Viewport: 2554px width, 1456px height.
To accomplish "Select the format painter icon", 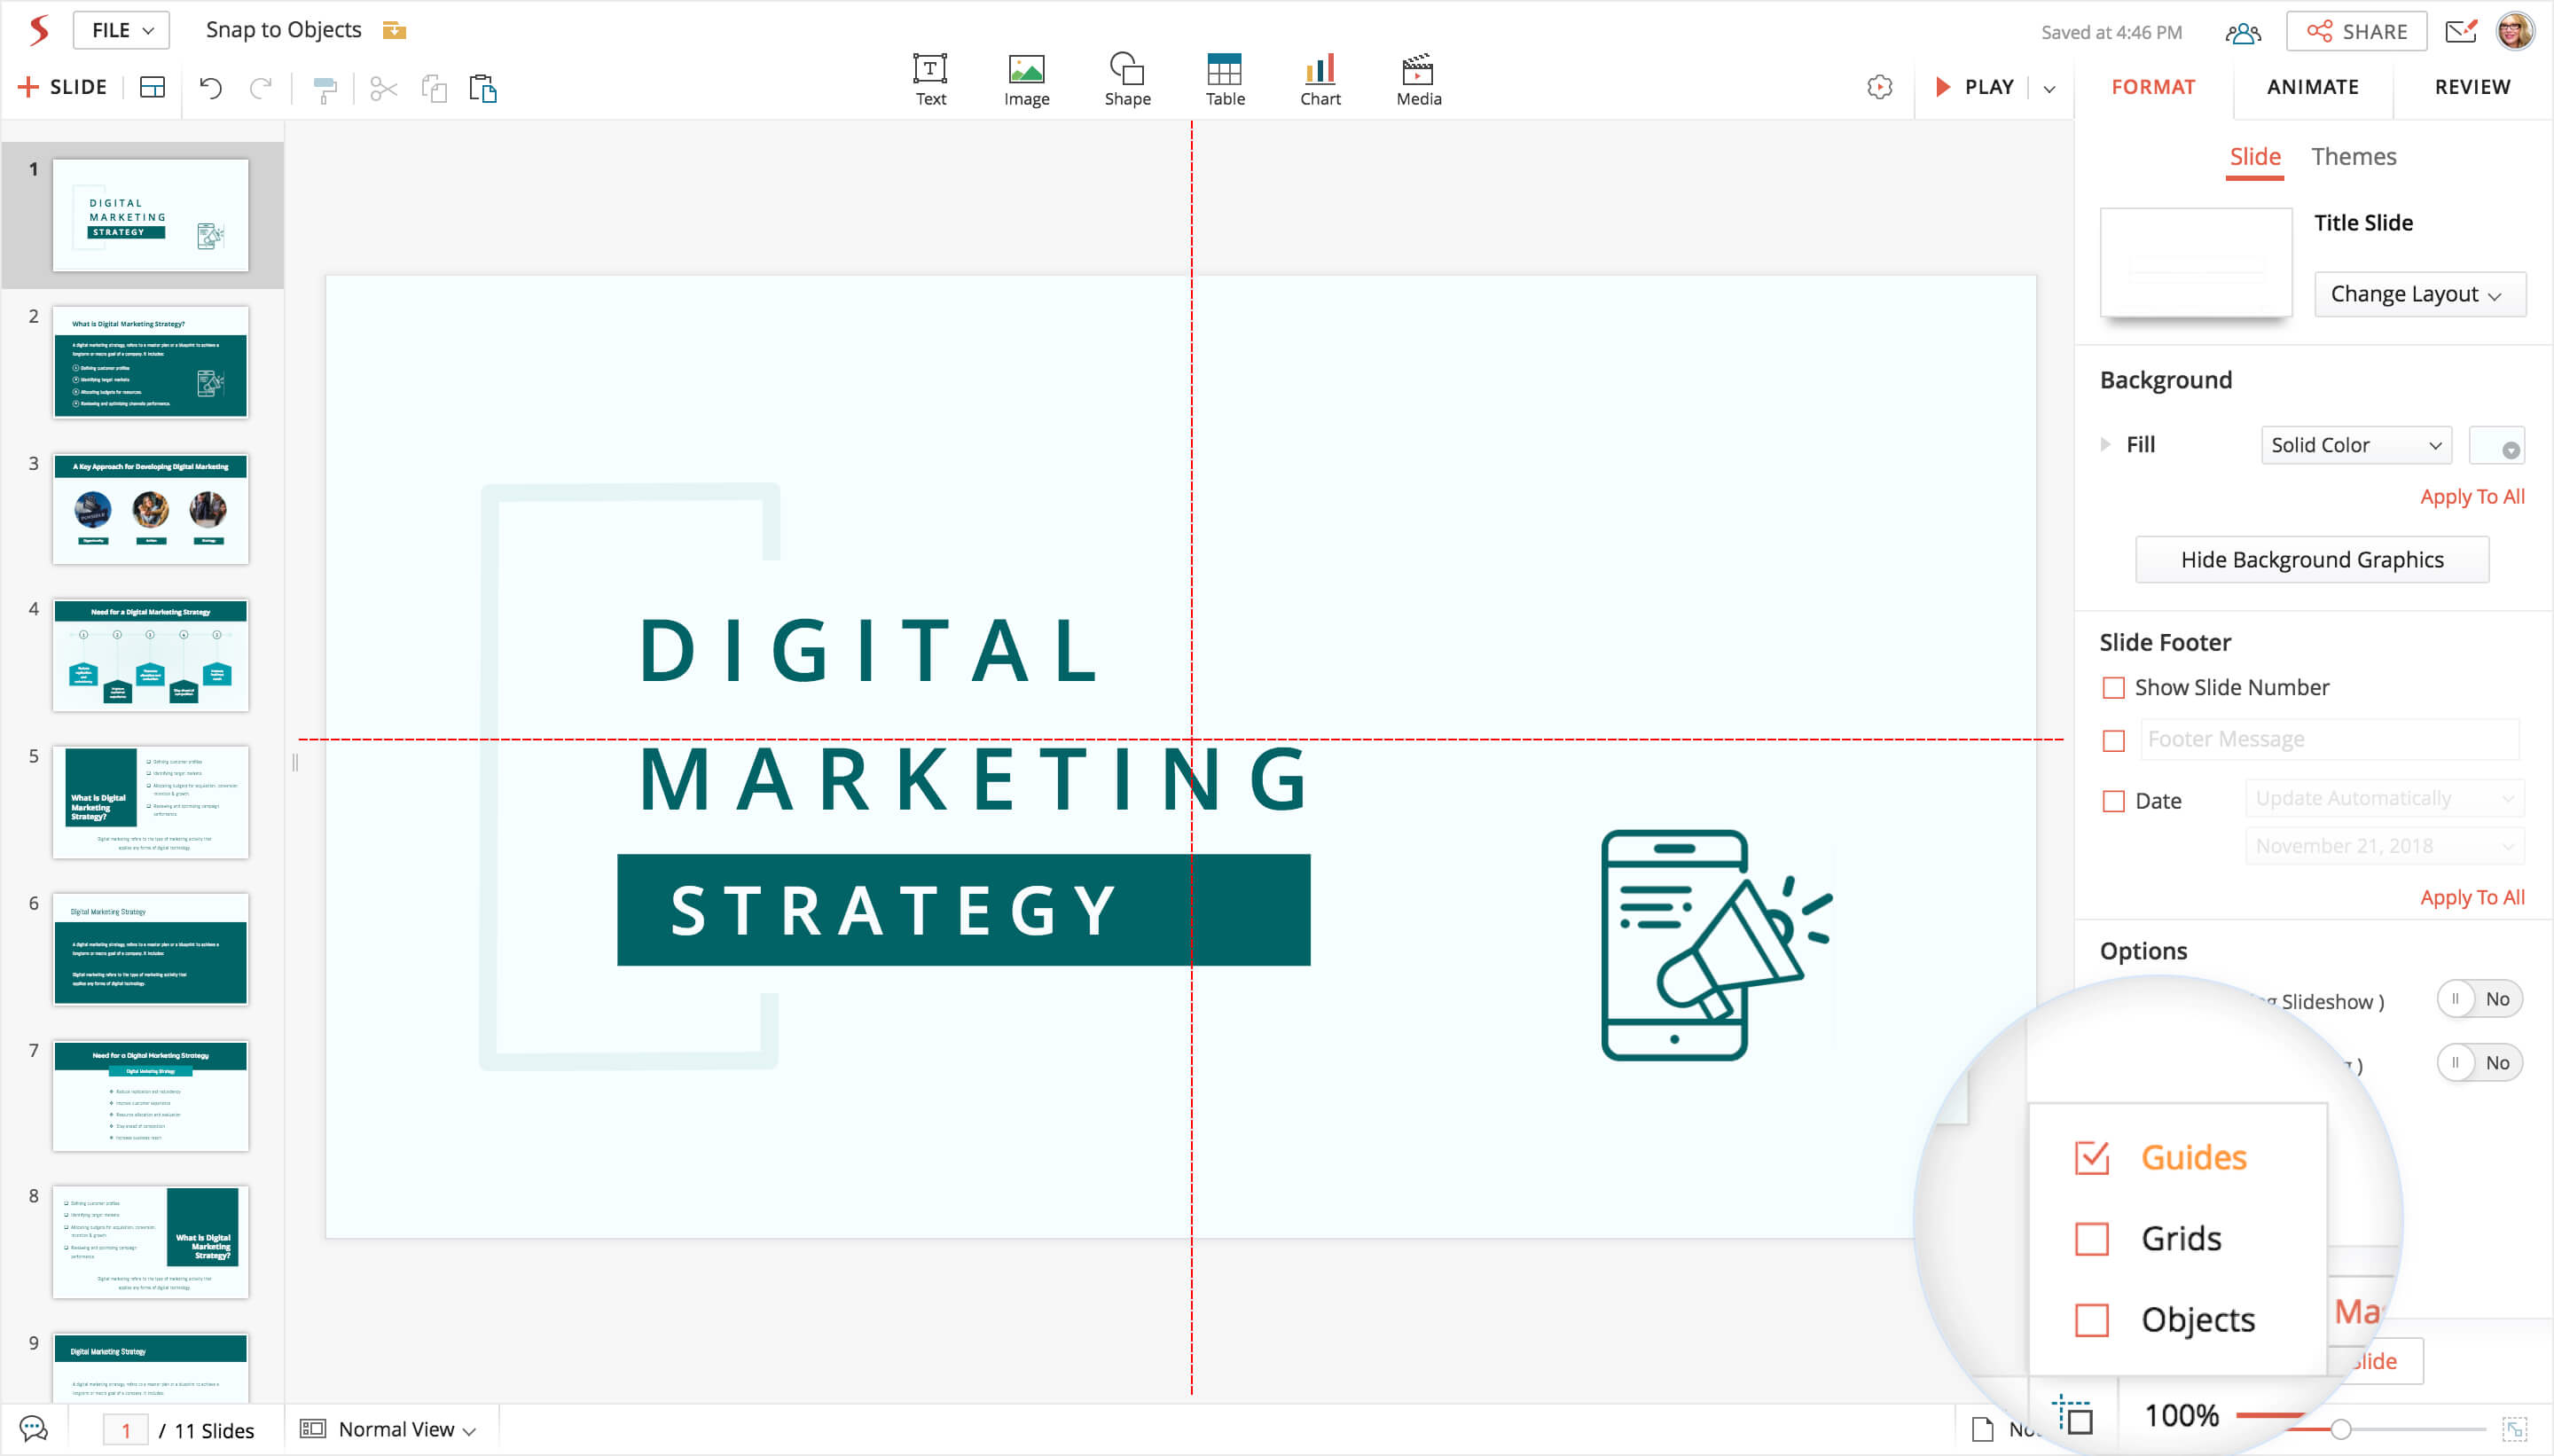I will (325, 89).
